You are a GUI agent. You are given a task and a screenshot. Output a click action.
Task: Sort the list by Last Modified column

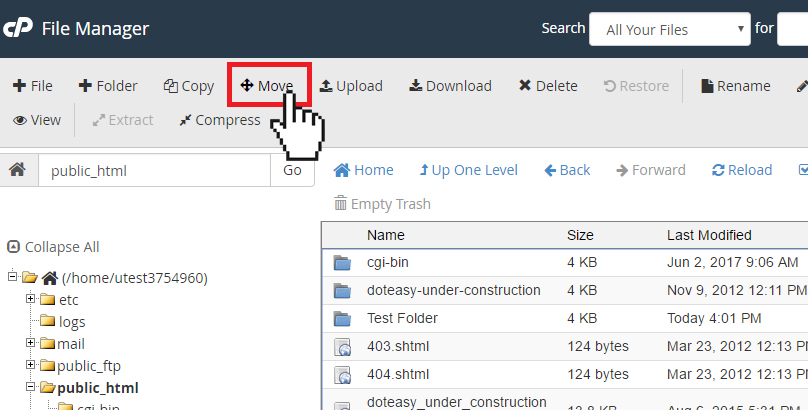coord(709,235)
